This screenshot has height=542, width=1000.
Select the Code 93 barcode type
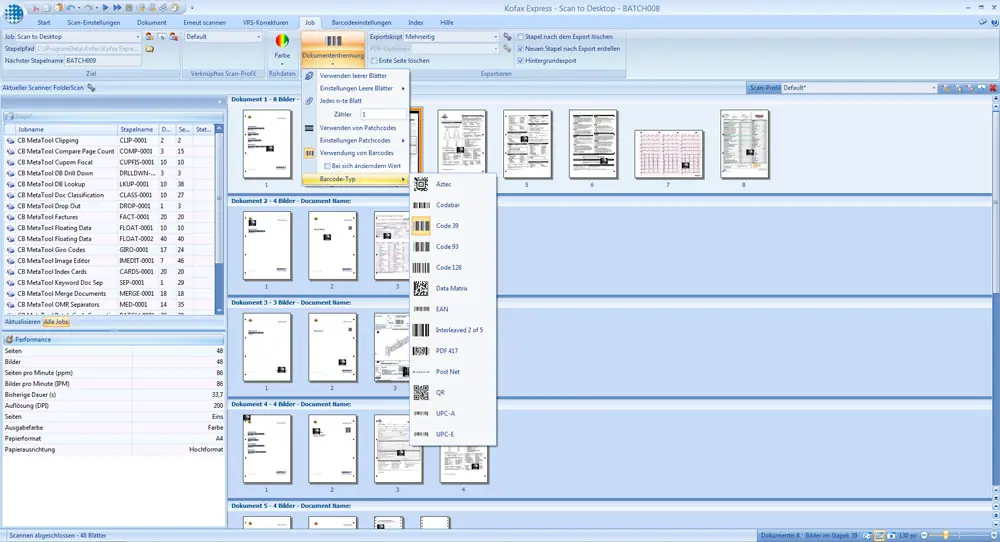click(x=453, y=247)
